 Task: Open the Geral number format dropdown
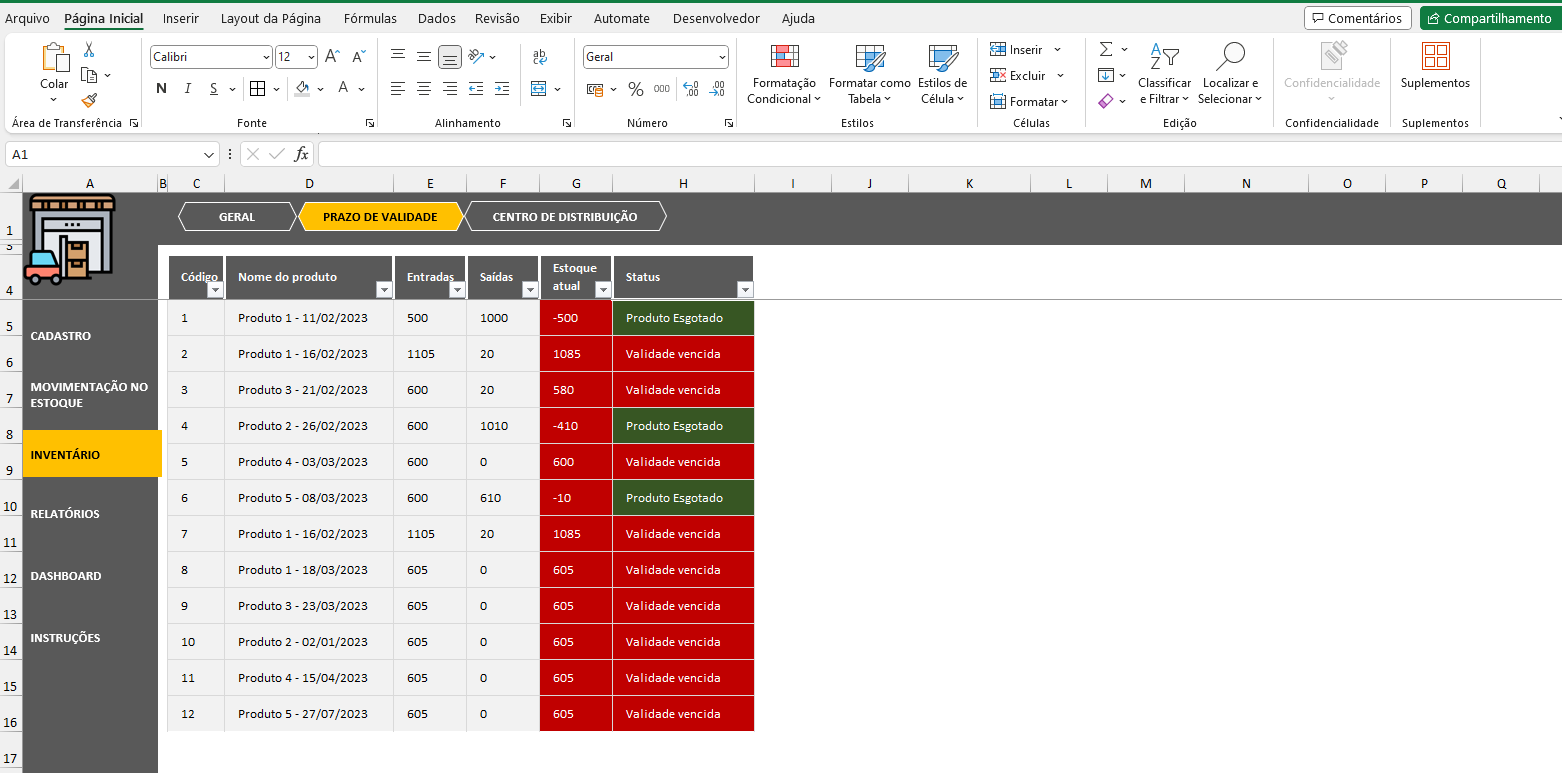click(x=722, y=57)
